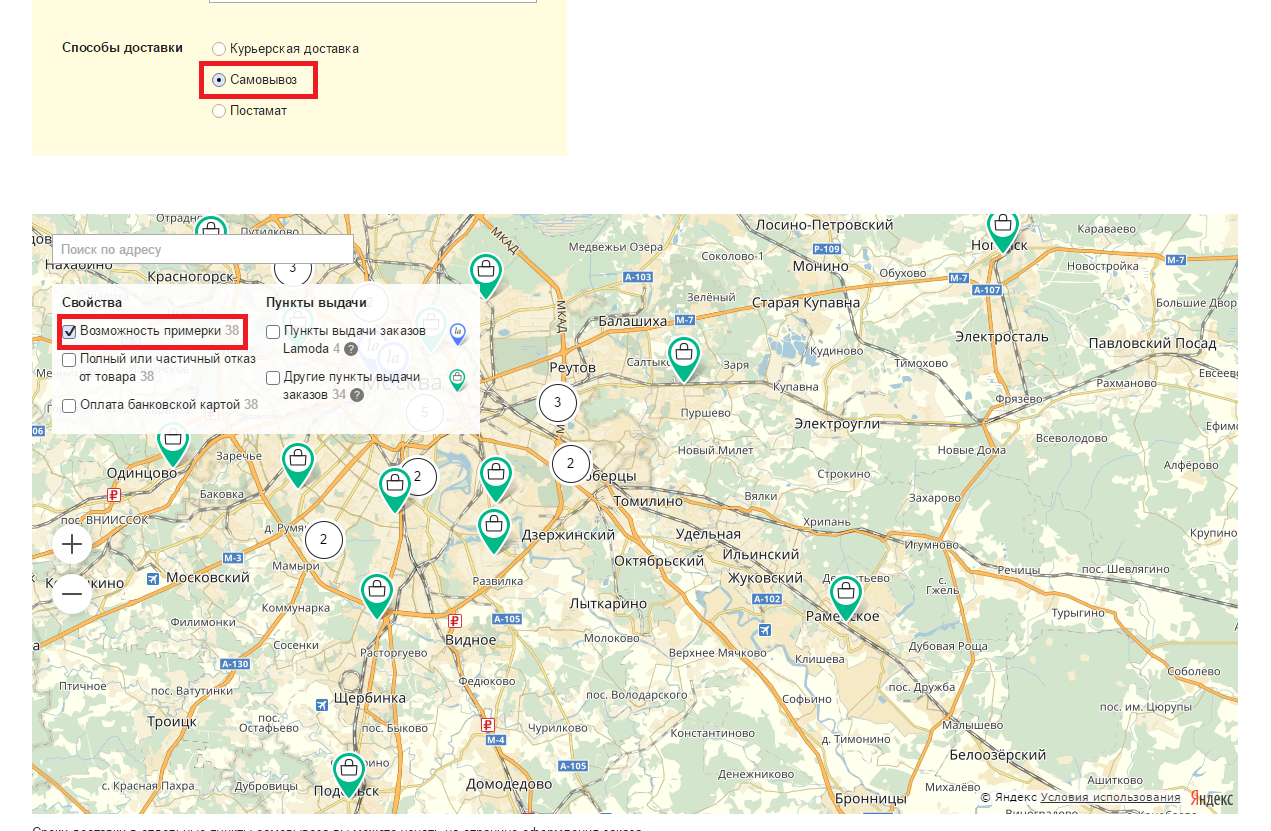Click the М-4 road badge

coord(495,740)
